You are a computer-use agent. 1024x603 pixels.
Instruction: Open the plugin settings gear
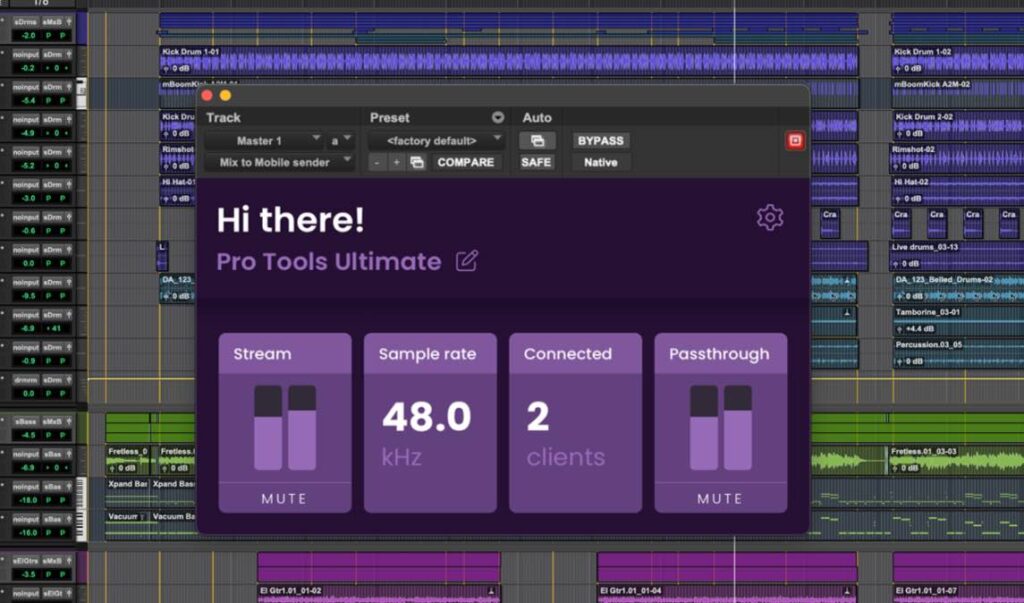pos(769,217)
